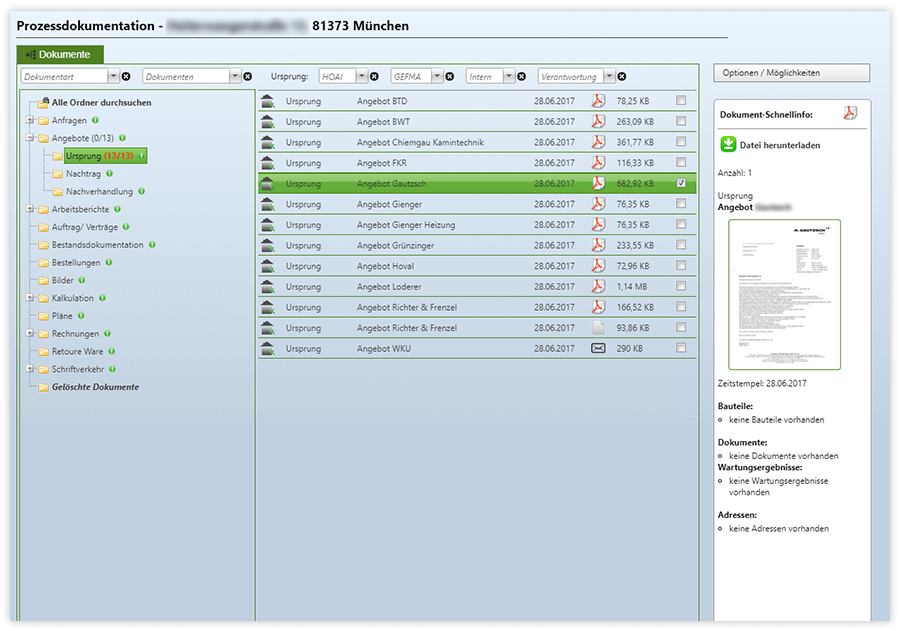Viewport: 900px width, 631px height.
Task: Click the blank file icon for Richter & Frenzel
Action: click(x=598, y=328)
